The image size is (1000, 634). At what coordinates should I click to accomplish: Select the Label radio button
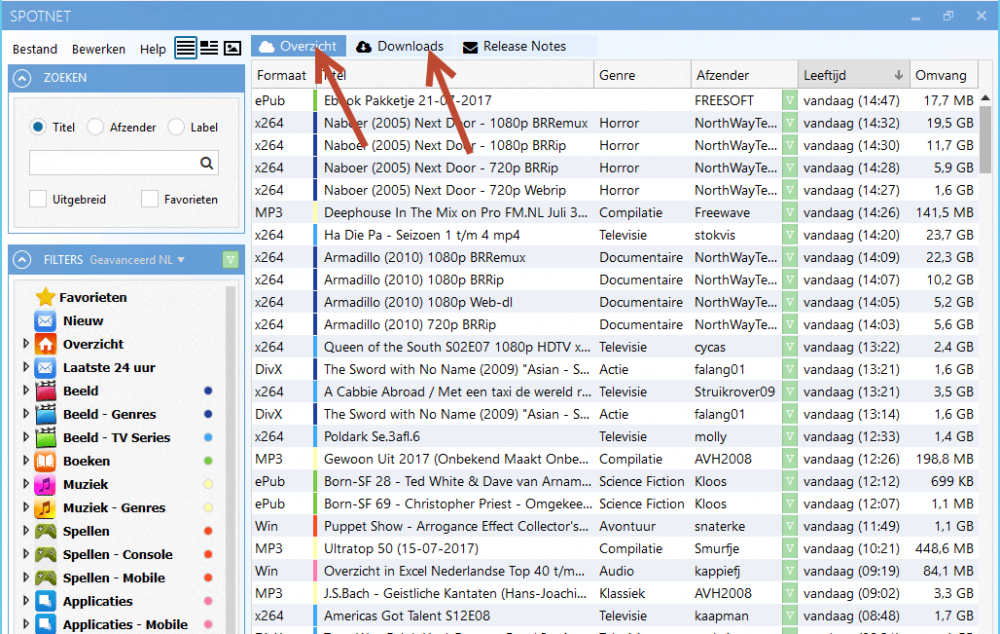click(176, 127)
